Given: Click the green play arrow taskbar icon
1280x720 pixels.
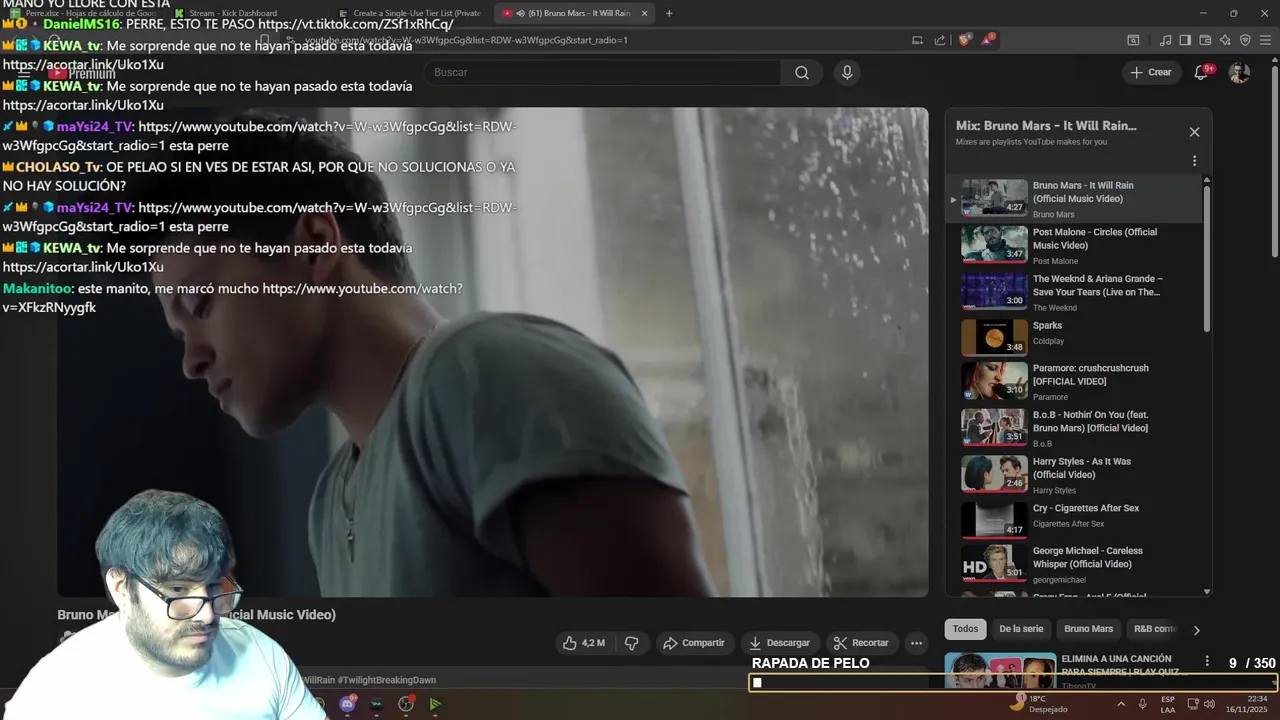Looking at the screenshot, I should [x=435, y=704].
